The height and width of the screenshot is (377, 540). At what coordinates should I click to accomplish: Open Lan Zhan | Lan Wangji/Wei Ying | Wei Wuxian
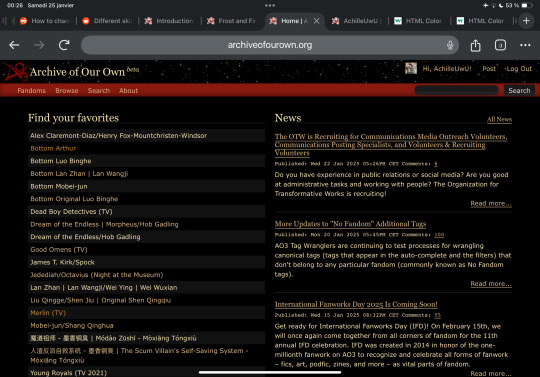[x=104, y=287]
